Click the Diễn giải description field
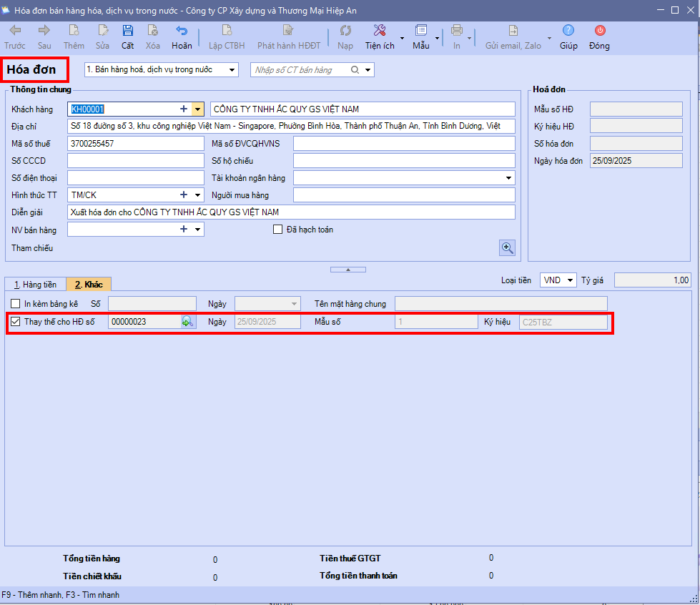The image size is (700, 605). (x=290, y=212)
